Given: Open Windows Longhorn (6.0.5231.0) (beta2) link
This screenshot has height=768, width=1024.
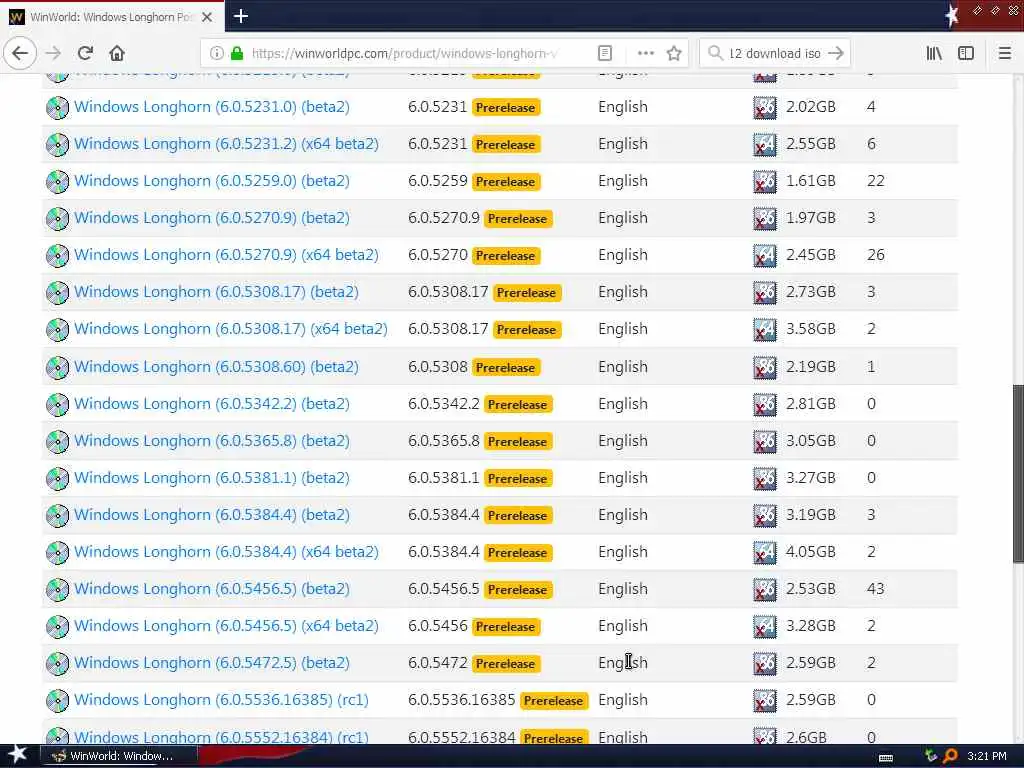Looking at the screenshot, I should click(x=212, y=107).
